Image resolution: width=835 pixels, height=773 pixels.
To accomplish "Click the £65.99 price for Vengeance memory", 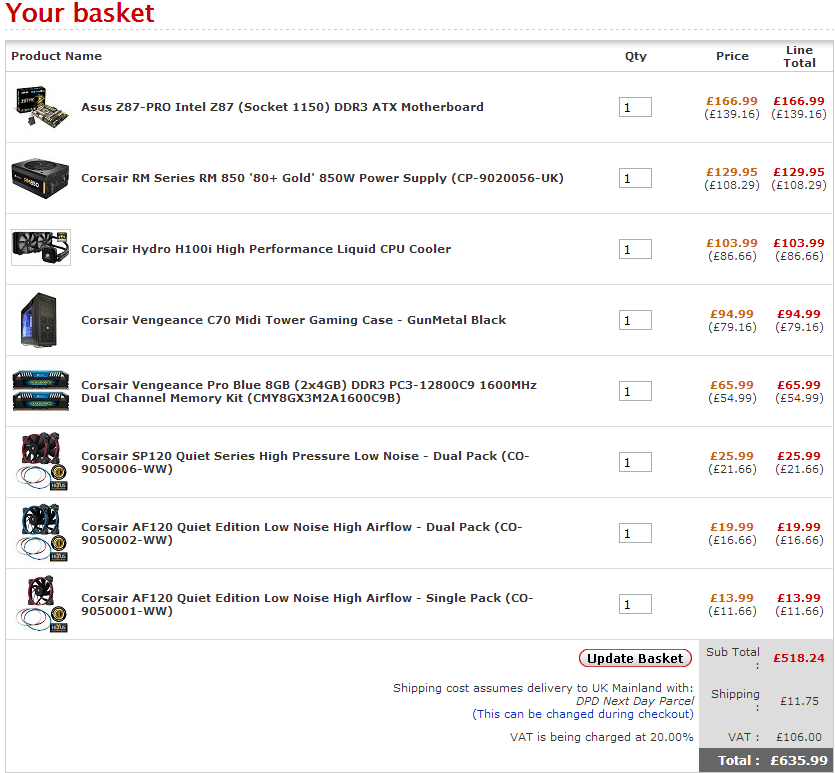I will point(732,385).
